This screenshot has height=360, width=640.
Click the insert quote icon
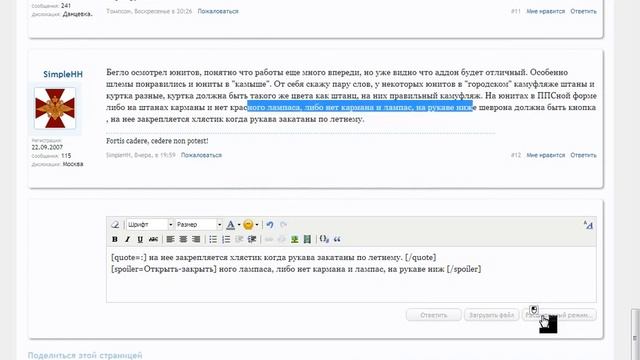337,239
